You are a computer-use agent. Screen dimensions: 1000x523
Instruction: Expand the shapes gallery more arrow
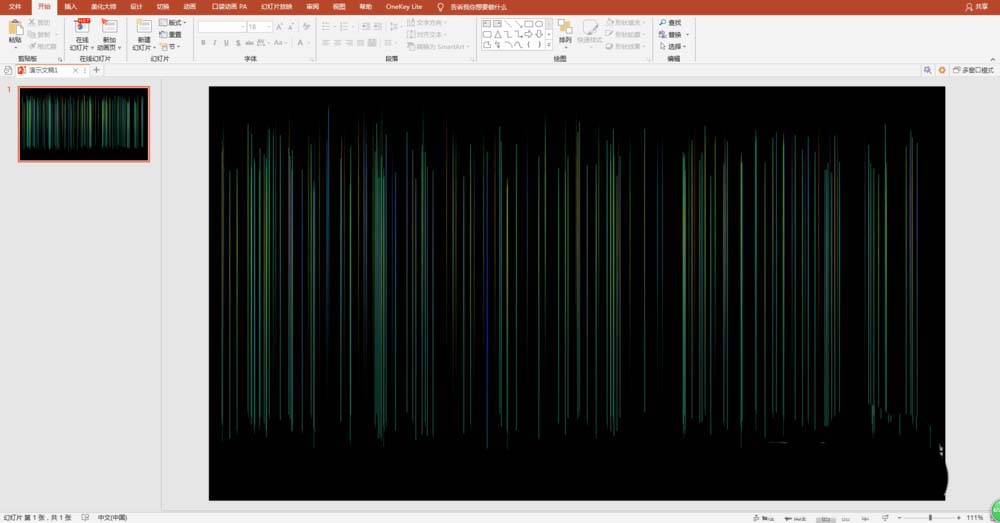(549, 45)
